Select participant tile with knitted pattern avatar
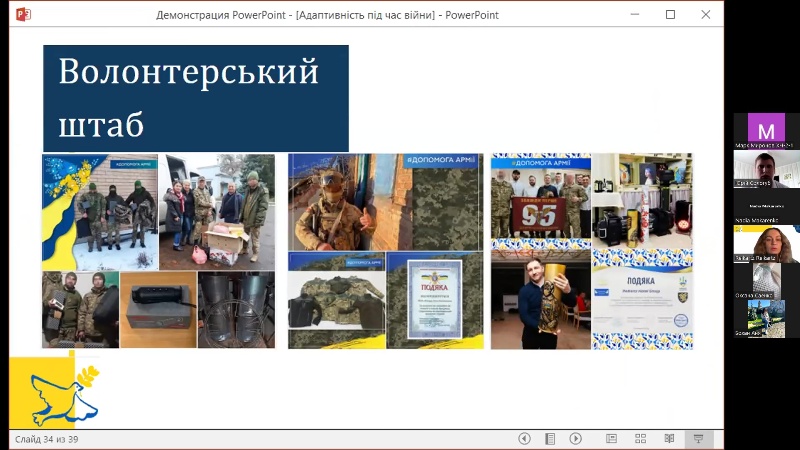Viewport: 800px width, 450px height. click(766, 281)
